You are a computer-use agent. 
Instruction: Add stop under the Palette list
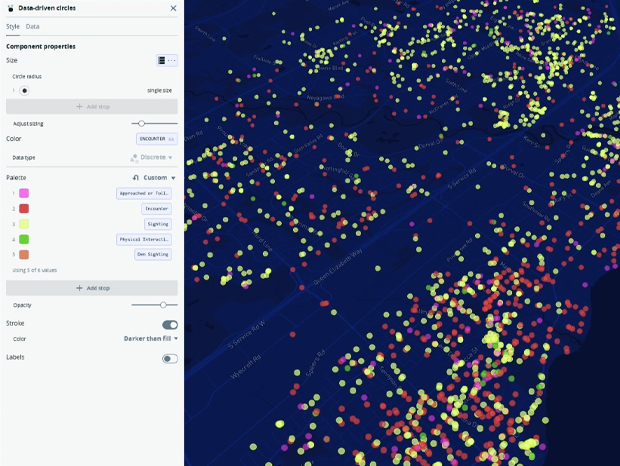click(92, 288)
